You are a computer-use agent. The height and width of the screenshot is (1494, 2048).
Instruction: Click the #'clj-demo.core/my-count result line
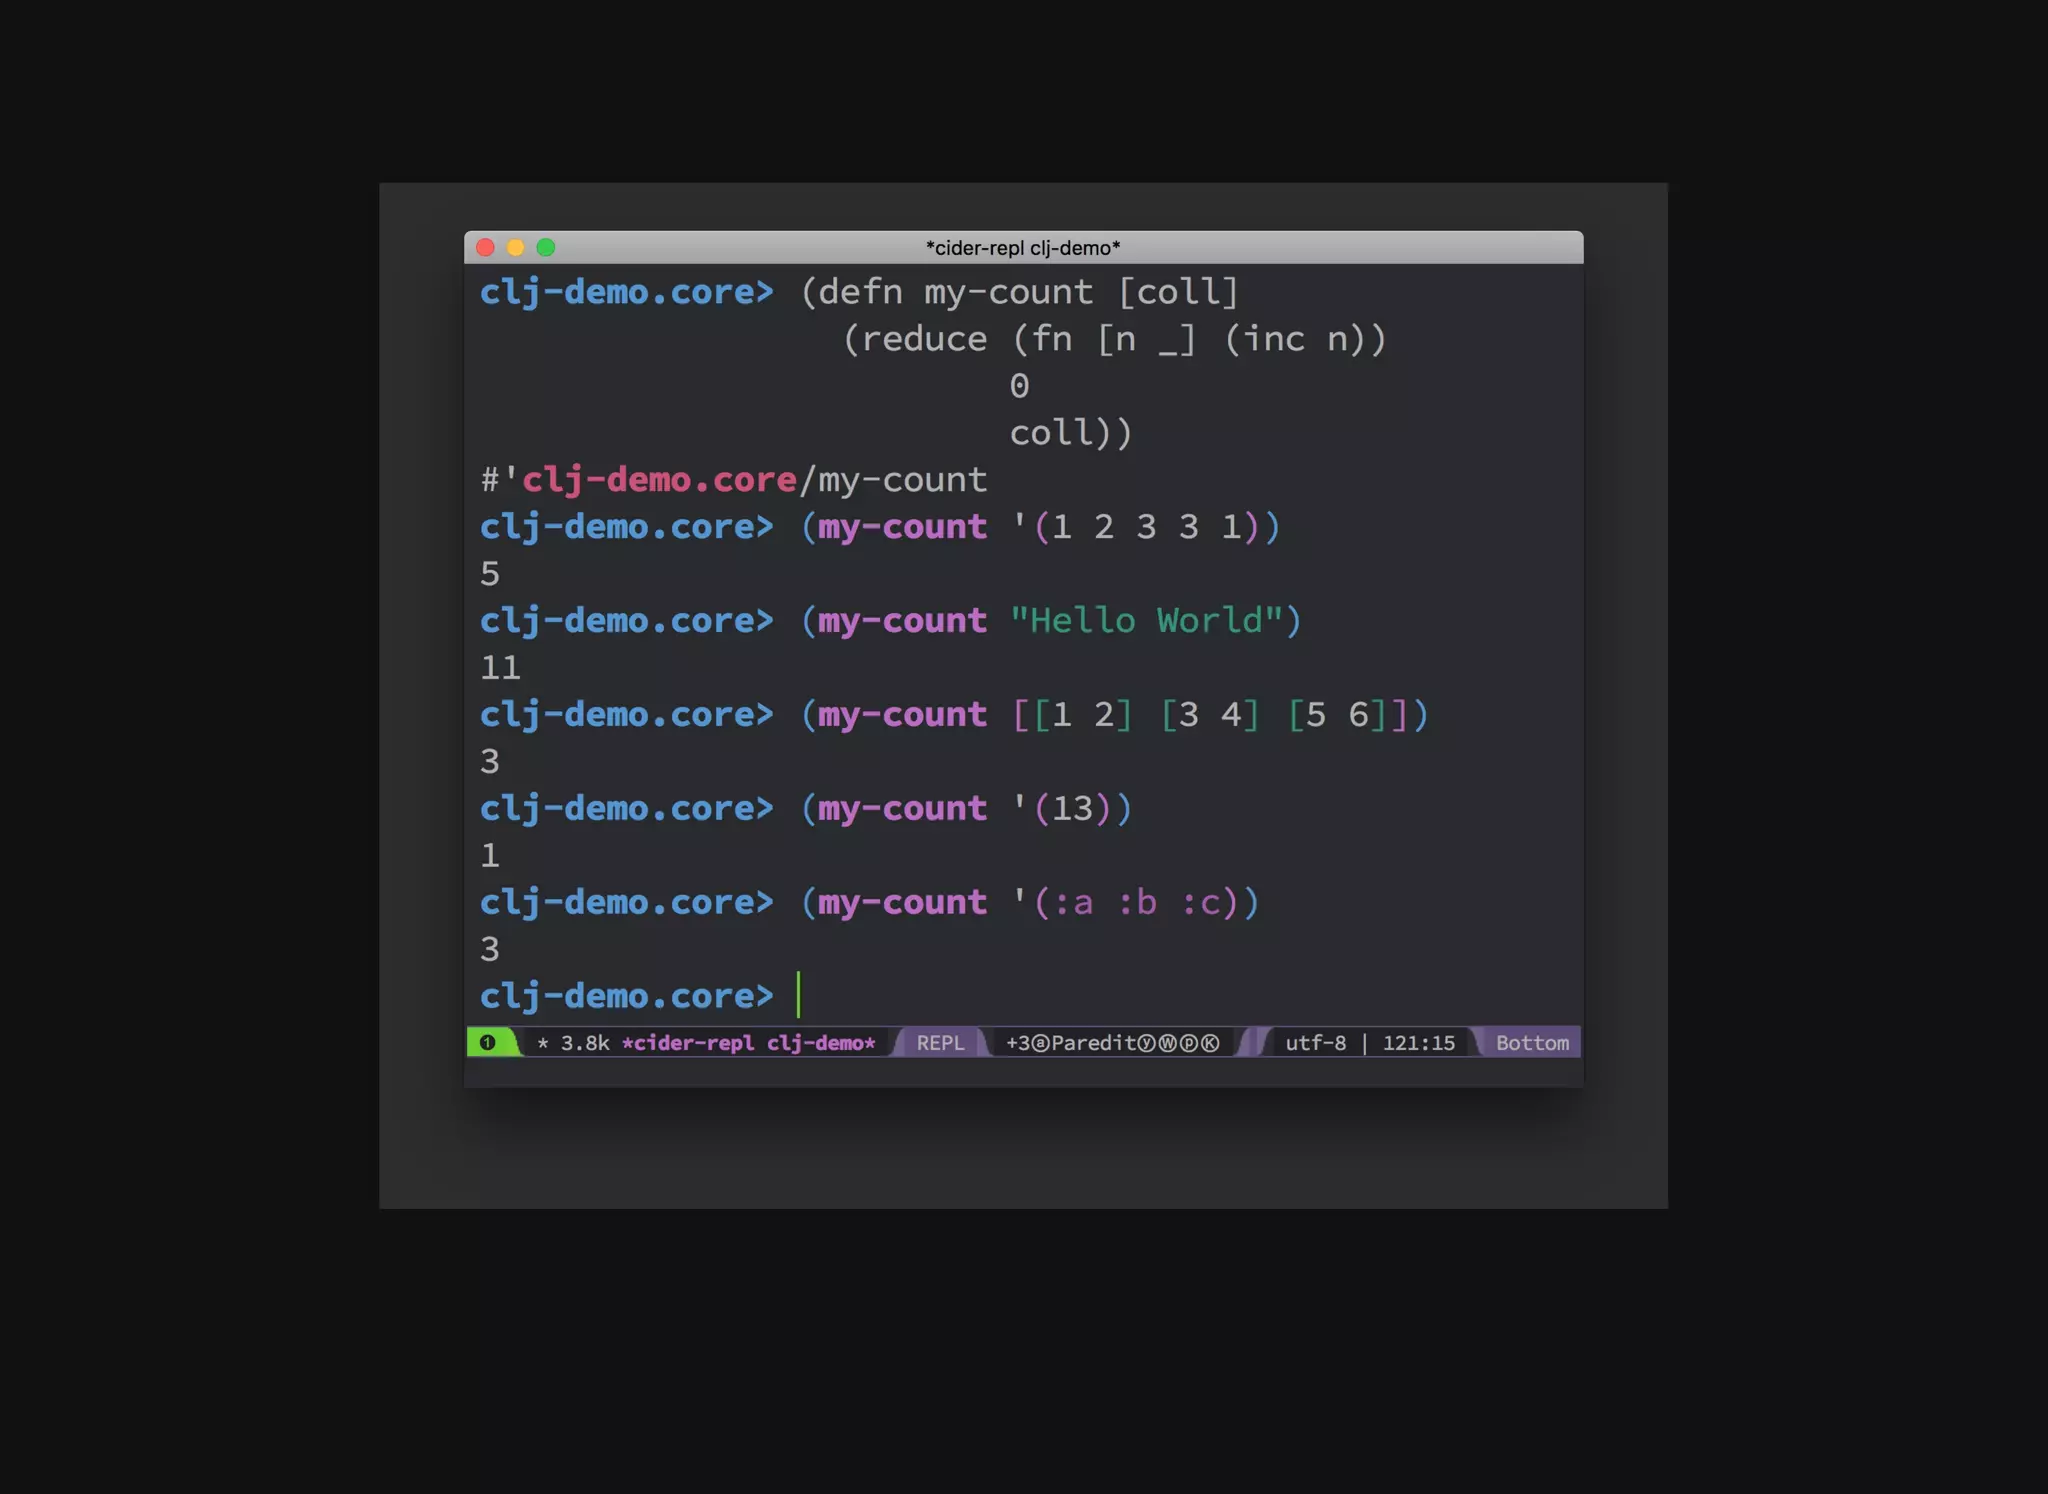tap(733, 480)
